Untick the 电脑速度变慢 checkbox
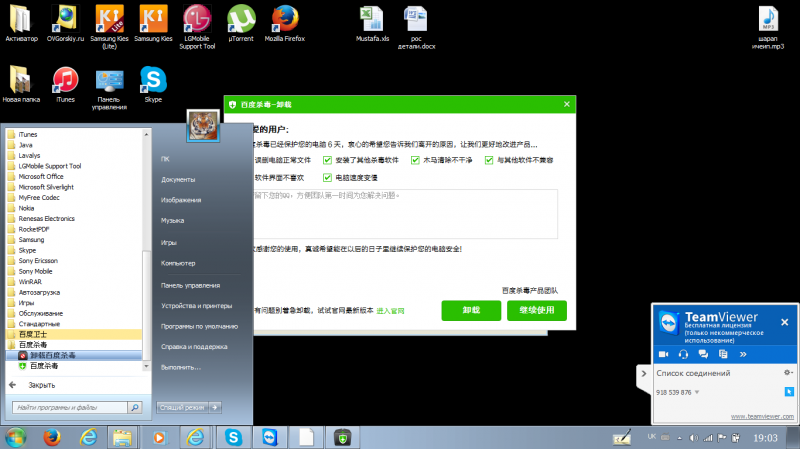This screenshot has height=449, width=800. point(327,178)
